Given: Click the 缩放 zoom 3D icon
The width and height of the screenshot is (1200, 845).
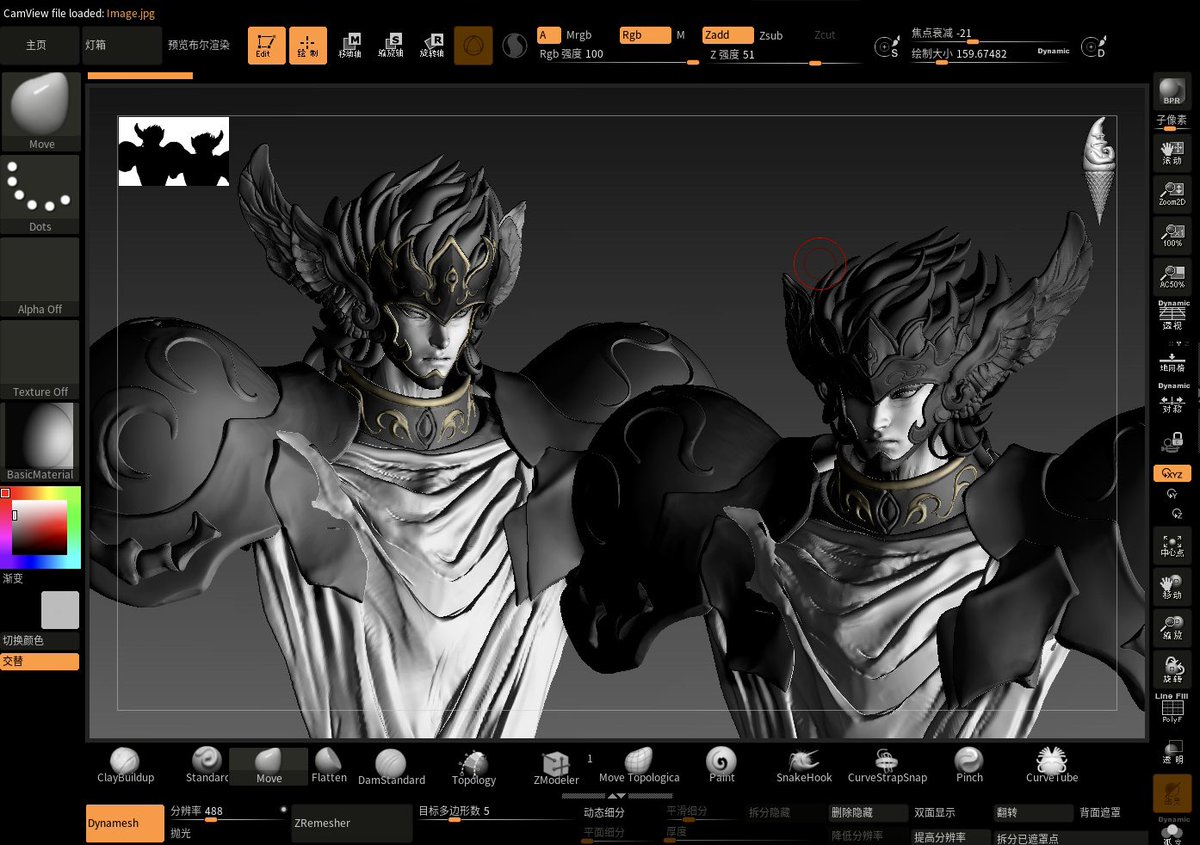Looking at the screenshot, I should [x=1171, y=628].
